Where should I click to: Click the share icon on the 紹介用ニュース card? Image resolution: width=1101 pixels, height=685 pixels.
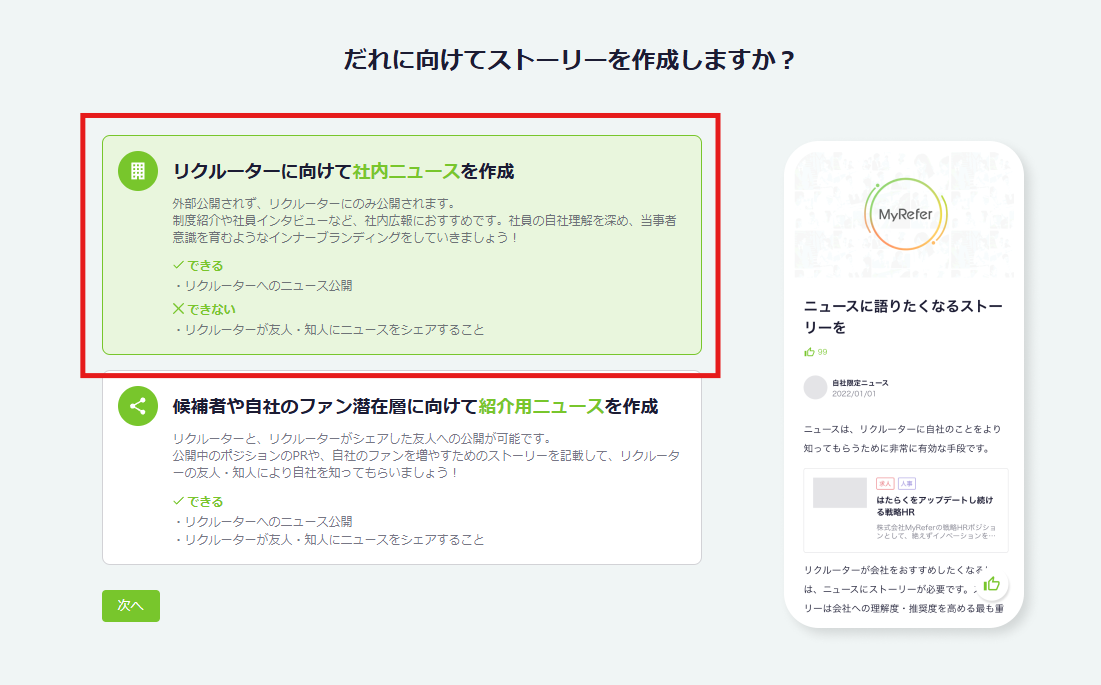(x=138, y=406)
